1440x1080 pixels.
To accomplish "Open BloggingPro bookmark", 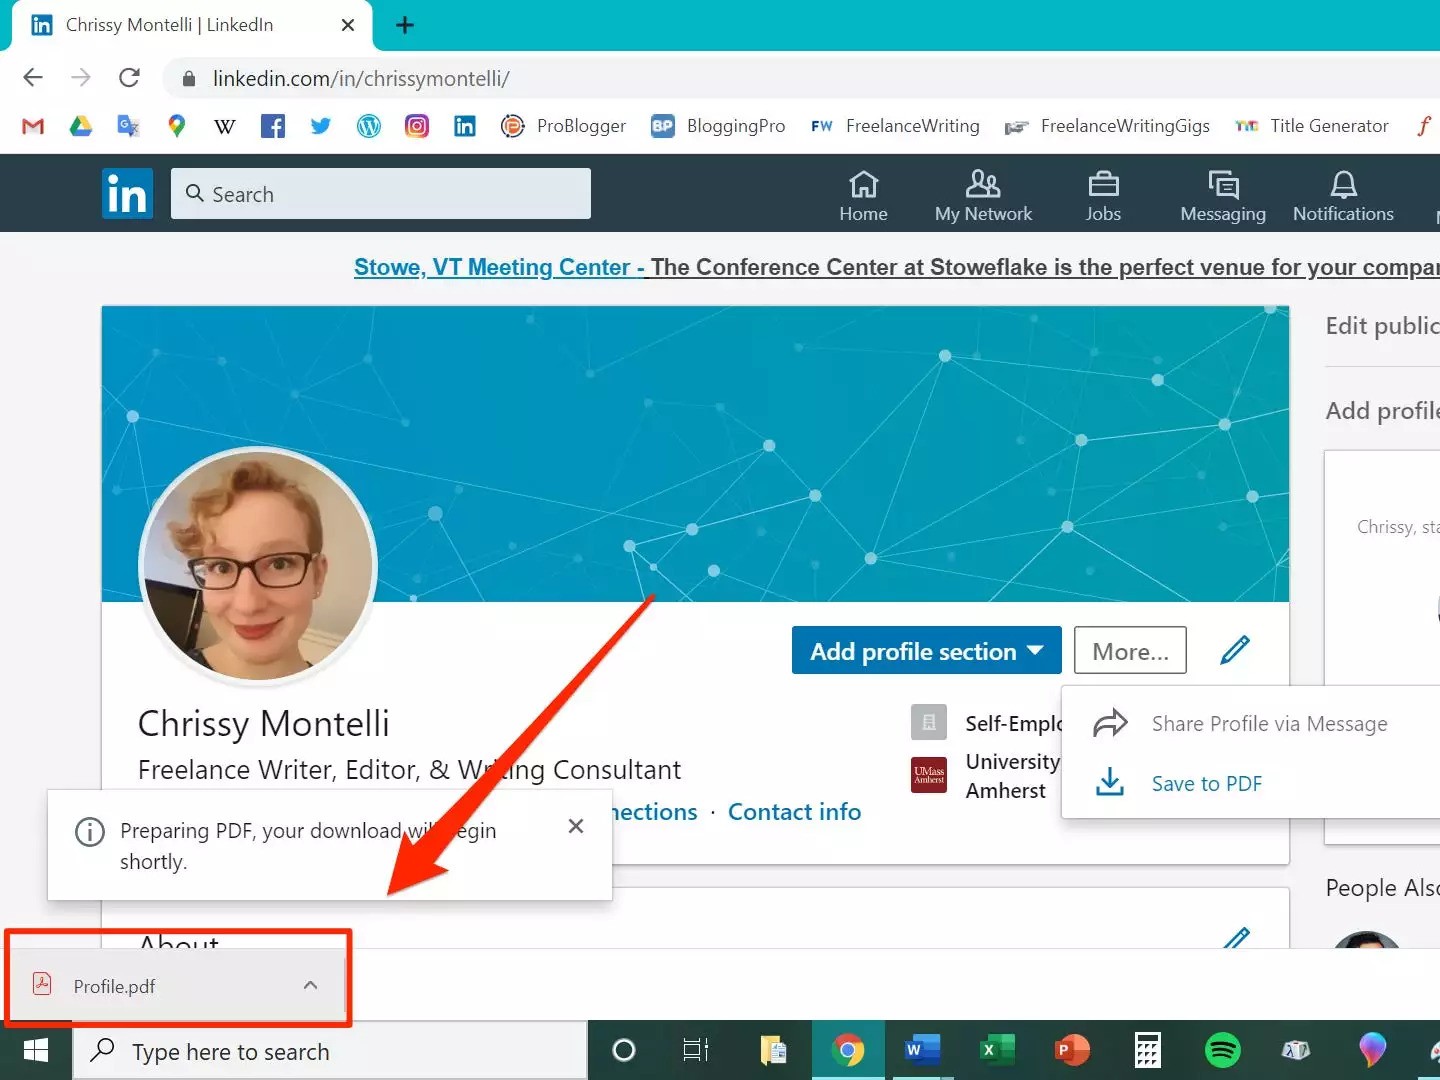I will pos(718,126).
